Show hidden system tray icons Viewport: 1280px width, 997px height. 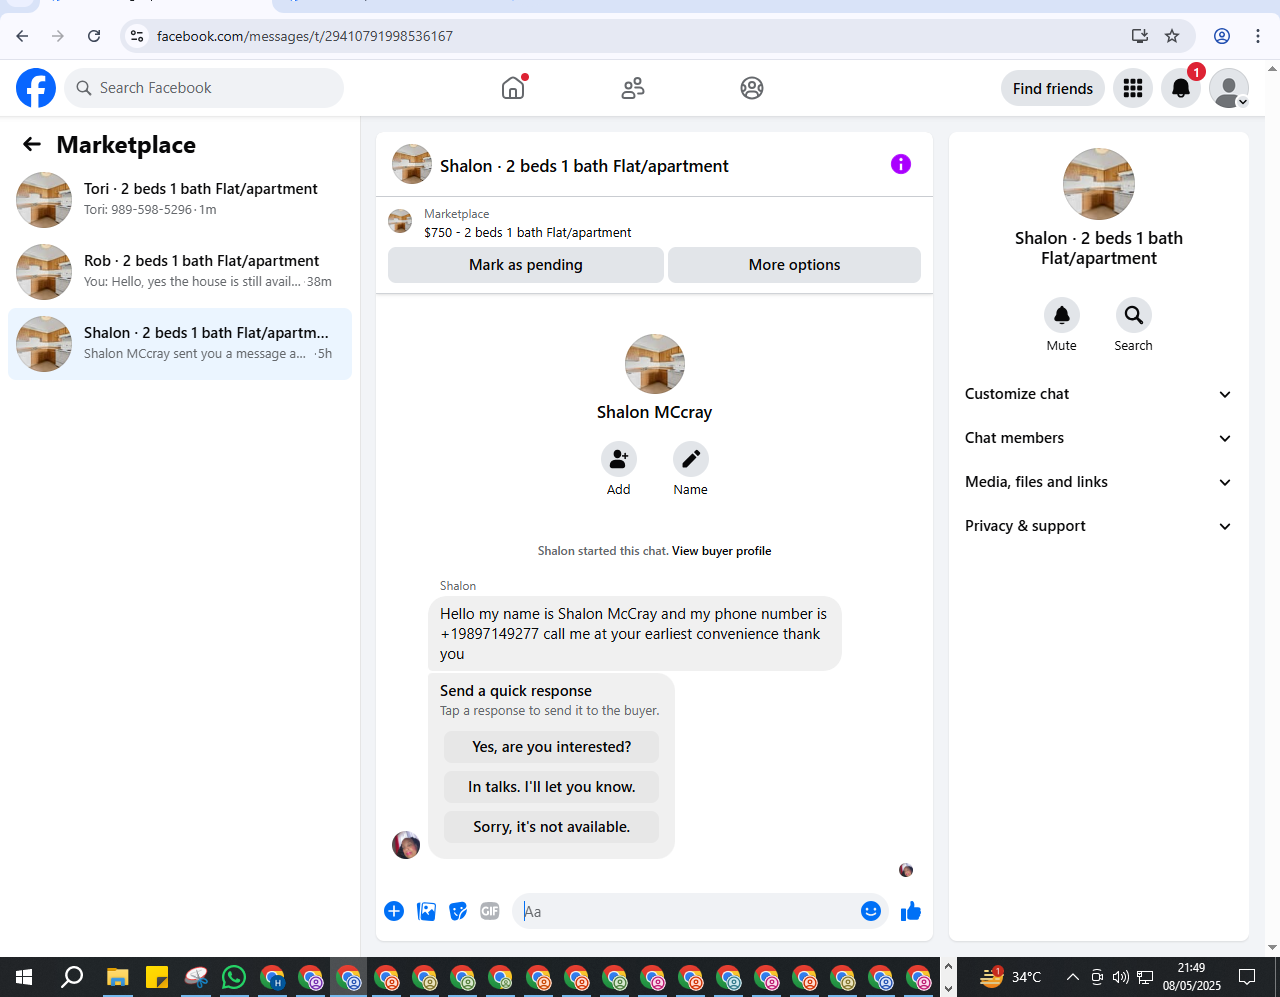1072,977
